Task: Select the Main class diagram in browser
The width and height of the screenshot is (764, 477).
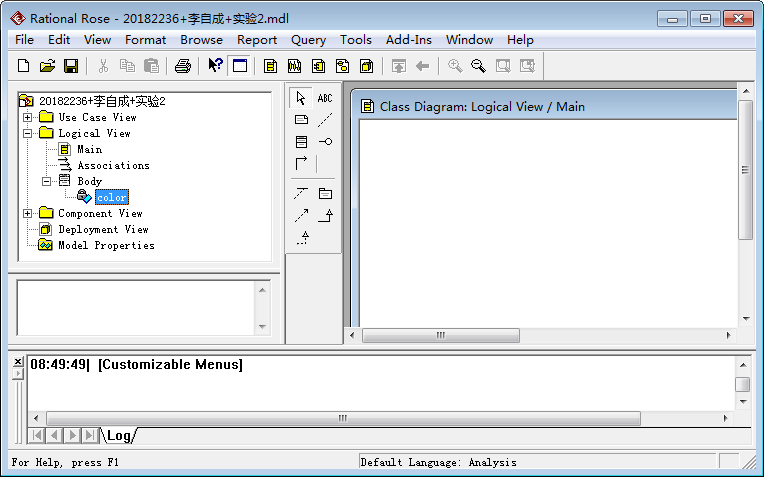Action: [89, 149]
